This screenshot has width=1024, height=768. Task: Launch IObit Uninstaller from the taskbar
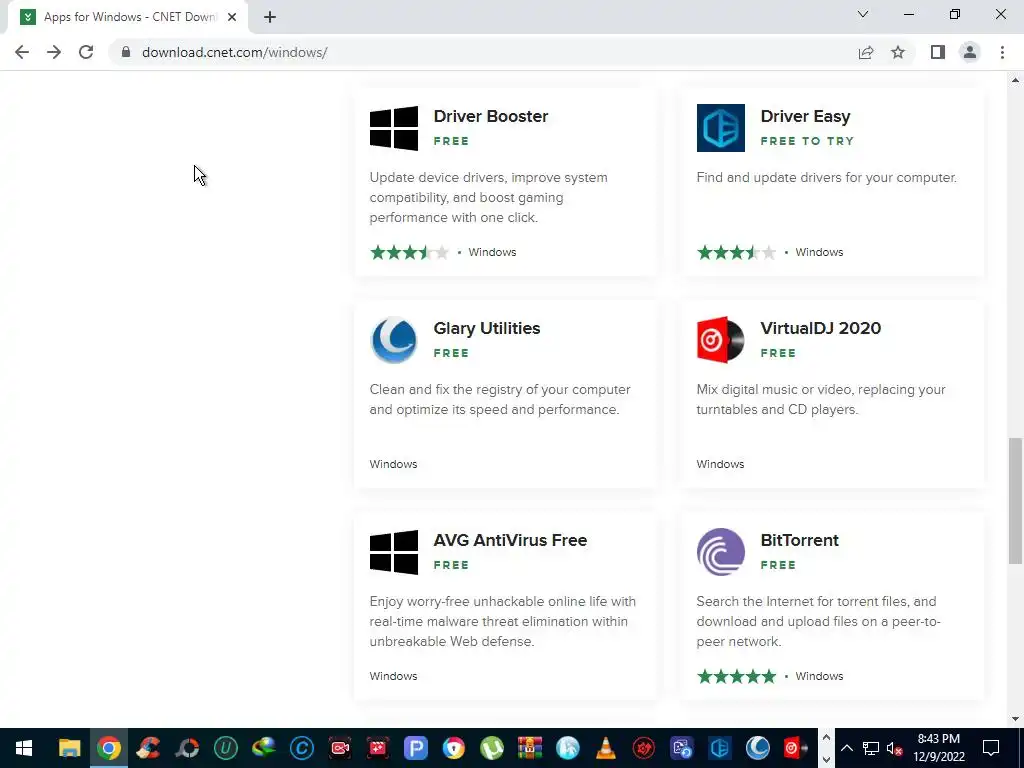tap(225, 748)
